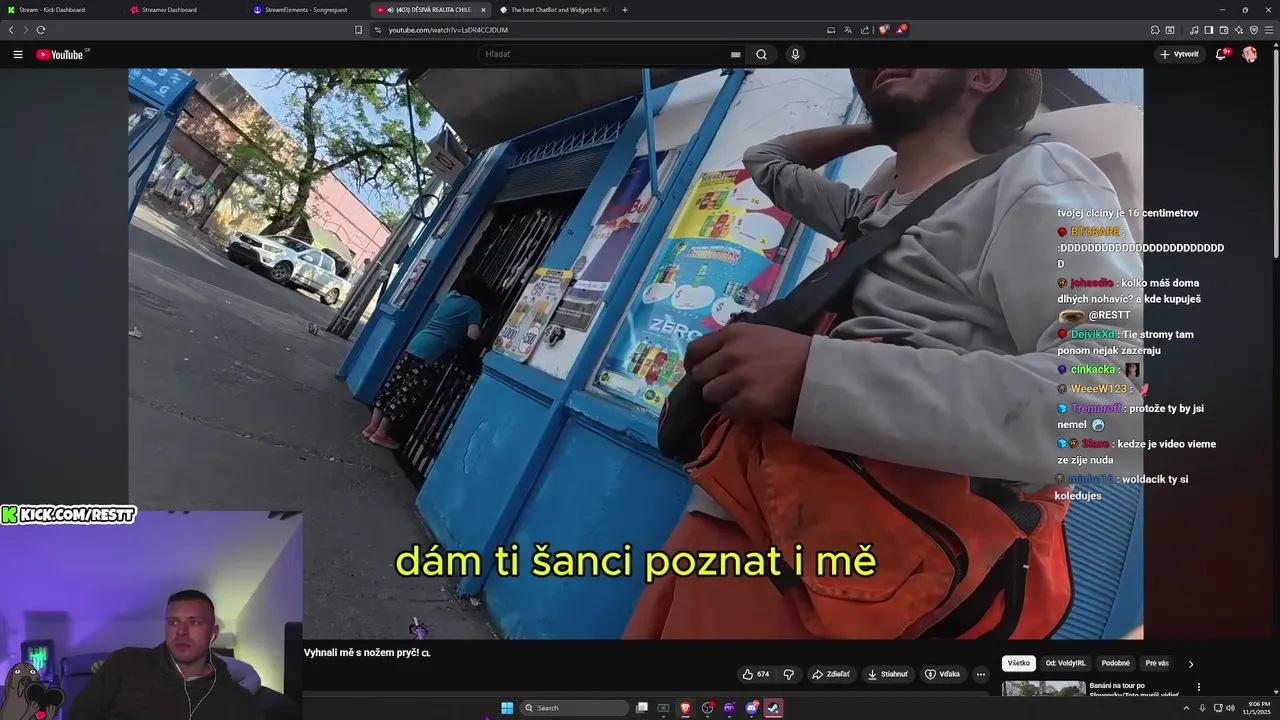Viewport: 1280px width, 720px height.
Task: Reload the page with the refresh icon
Action: click(x=41, y=30)
